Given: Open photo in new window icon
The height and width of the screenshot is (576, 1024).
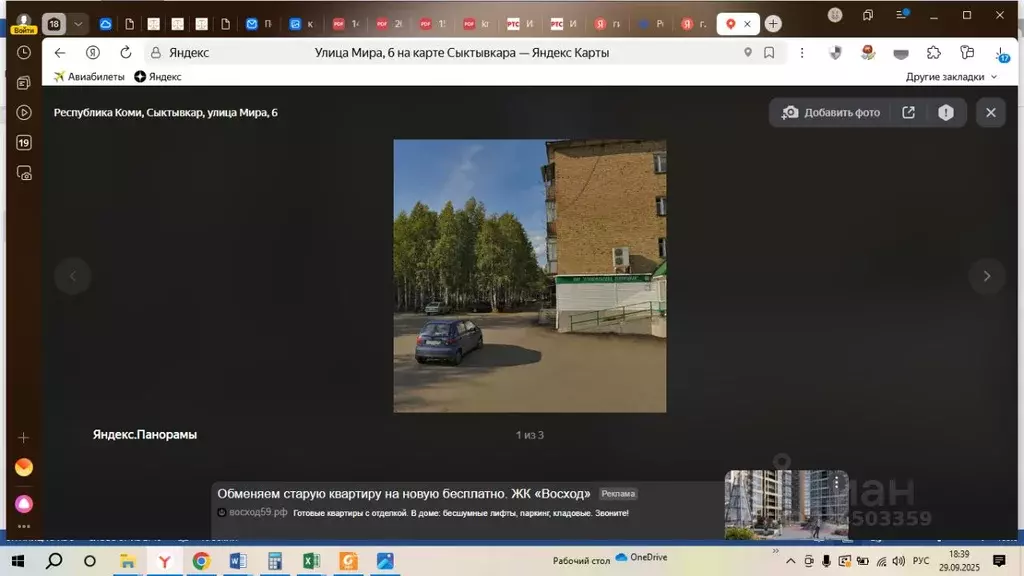Looking at the screenshot, I should pos(908,113).
